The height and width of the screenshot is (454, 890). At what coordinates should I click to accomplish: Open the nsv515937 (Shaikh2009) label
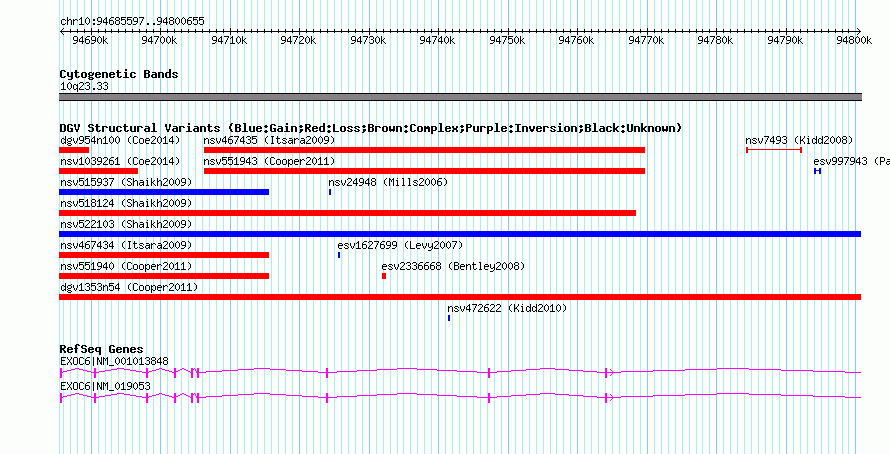coord(126,182)
